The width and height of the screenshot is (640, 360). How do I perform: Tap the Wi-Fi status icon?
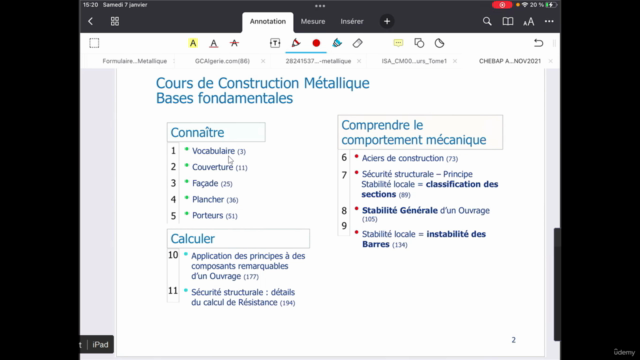(x=525, y=5)
